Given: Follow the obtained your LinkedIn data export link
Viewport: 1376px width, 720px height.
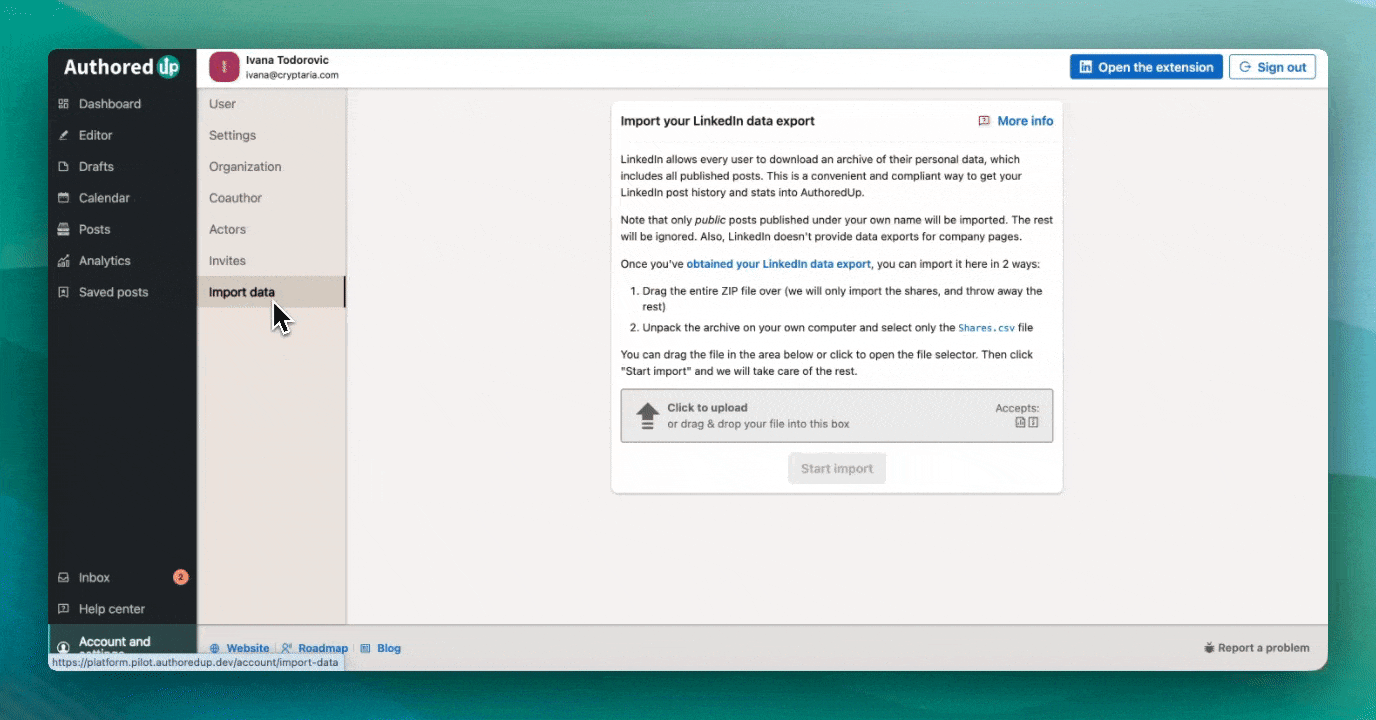Looking at the screenshot, I should coord(778,264).
